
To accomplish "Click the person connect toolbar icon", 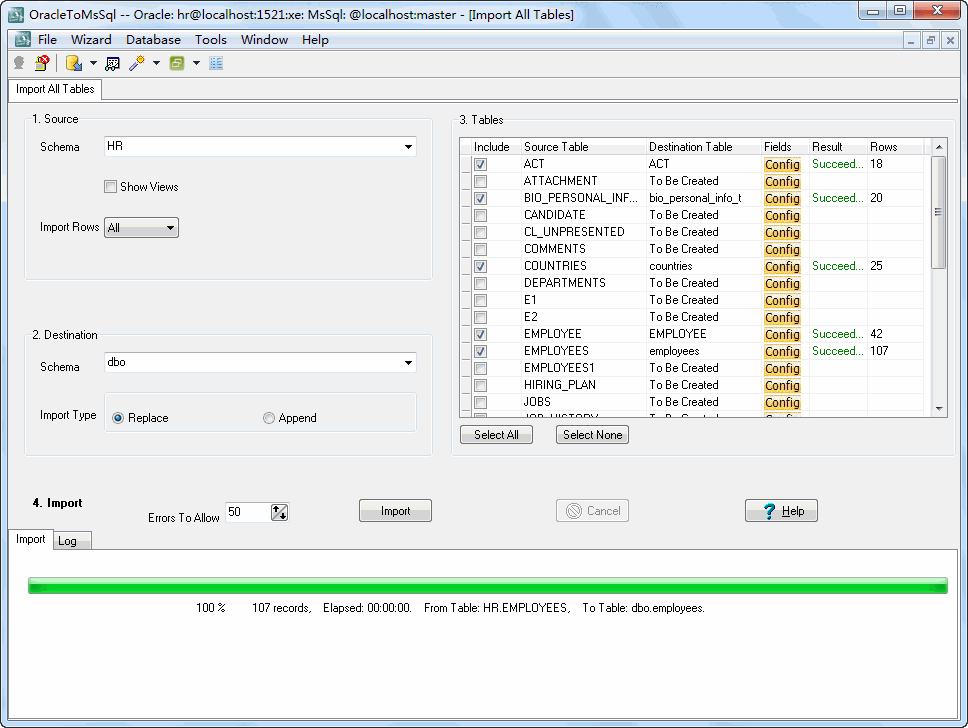I will pyautogui.click(x=18, y=61).
